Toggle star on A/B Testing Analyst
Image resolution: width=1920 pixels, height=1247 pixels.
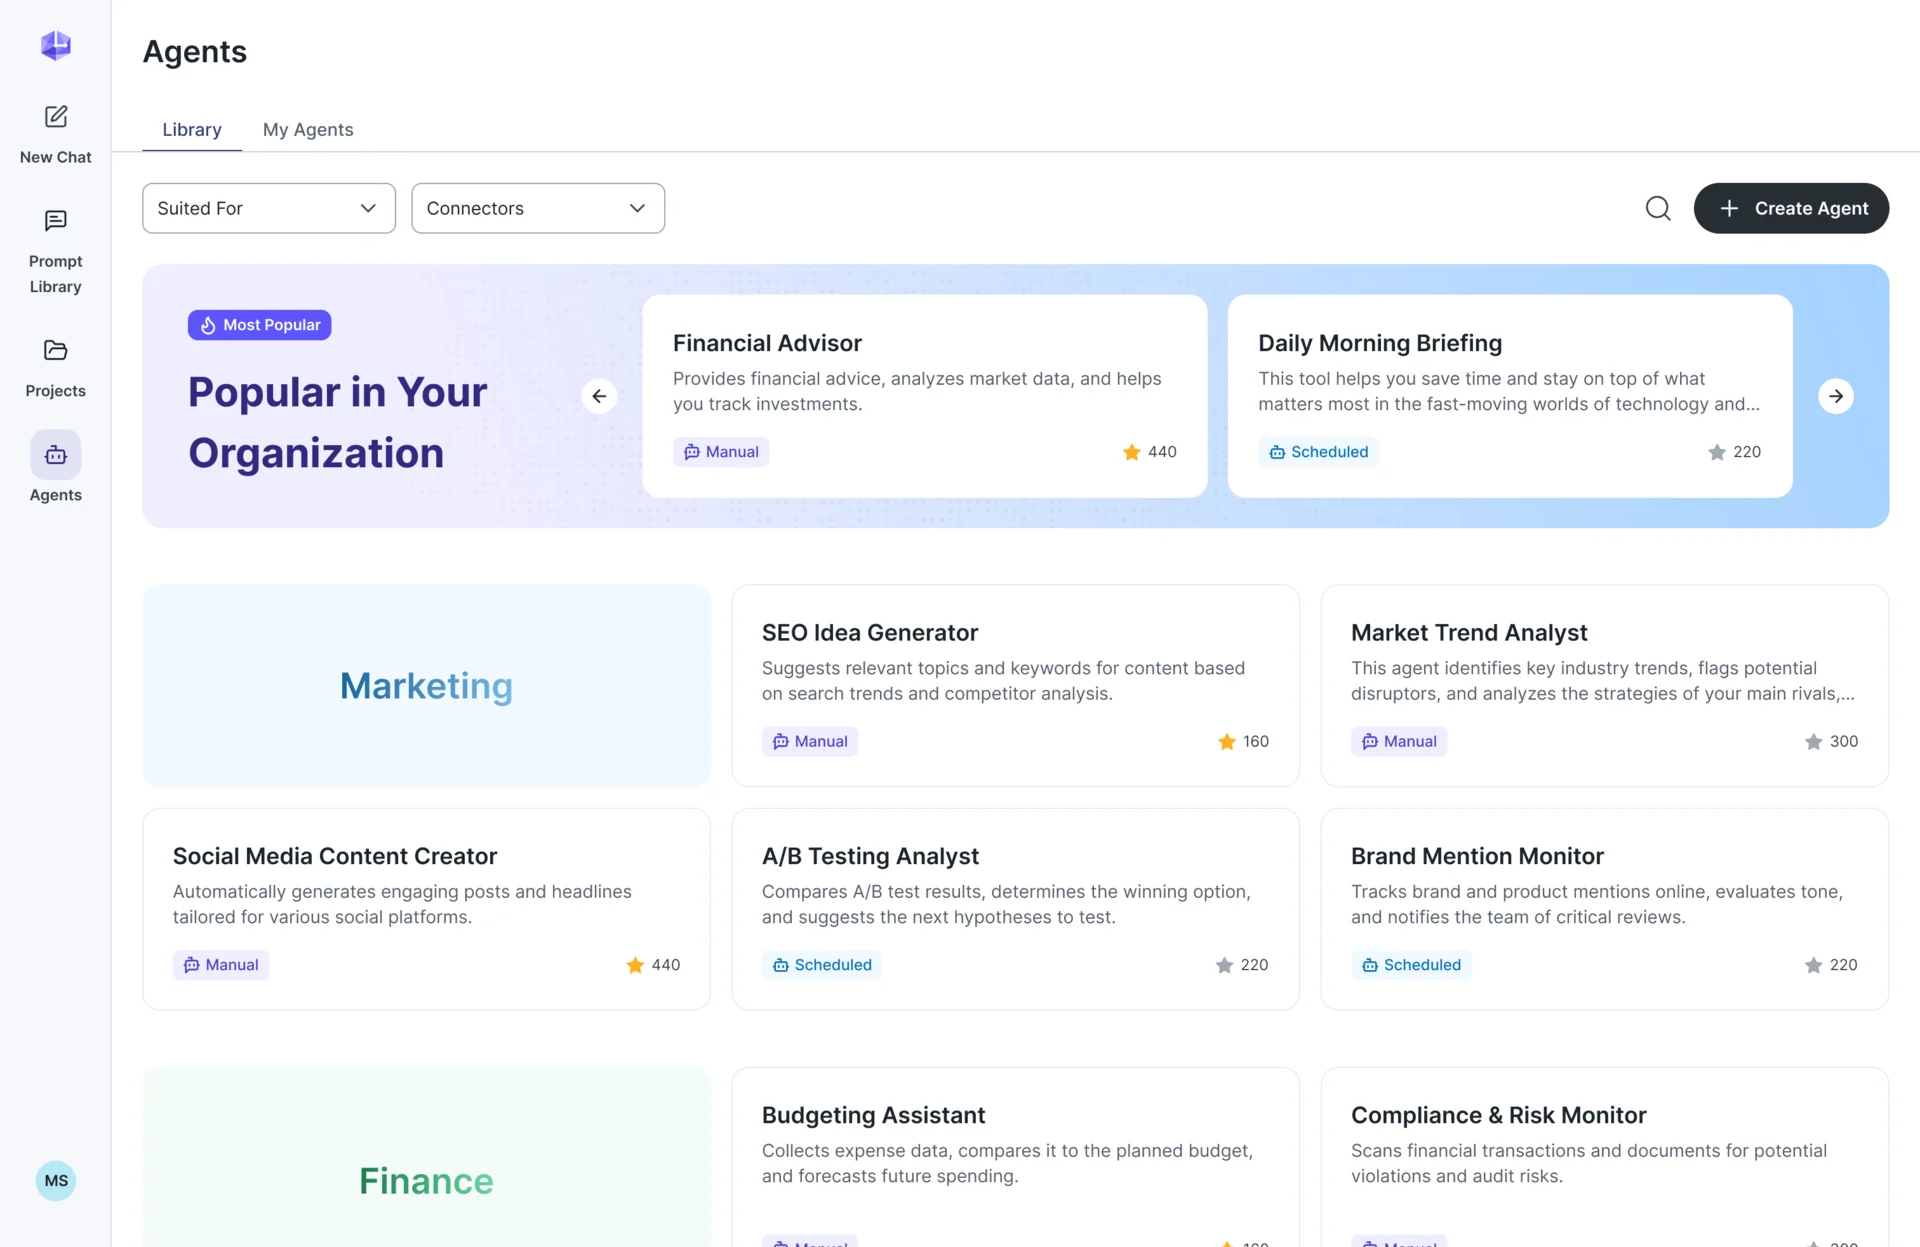coord(1224,965)
